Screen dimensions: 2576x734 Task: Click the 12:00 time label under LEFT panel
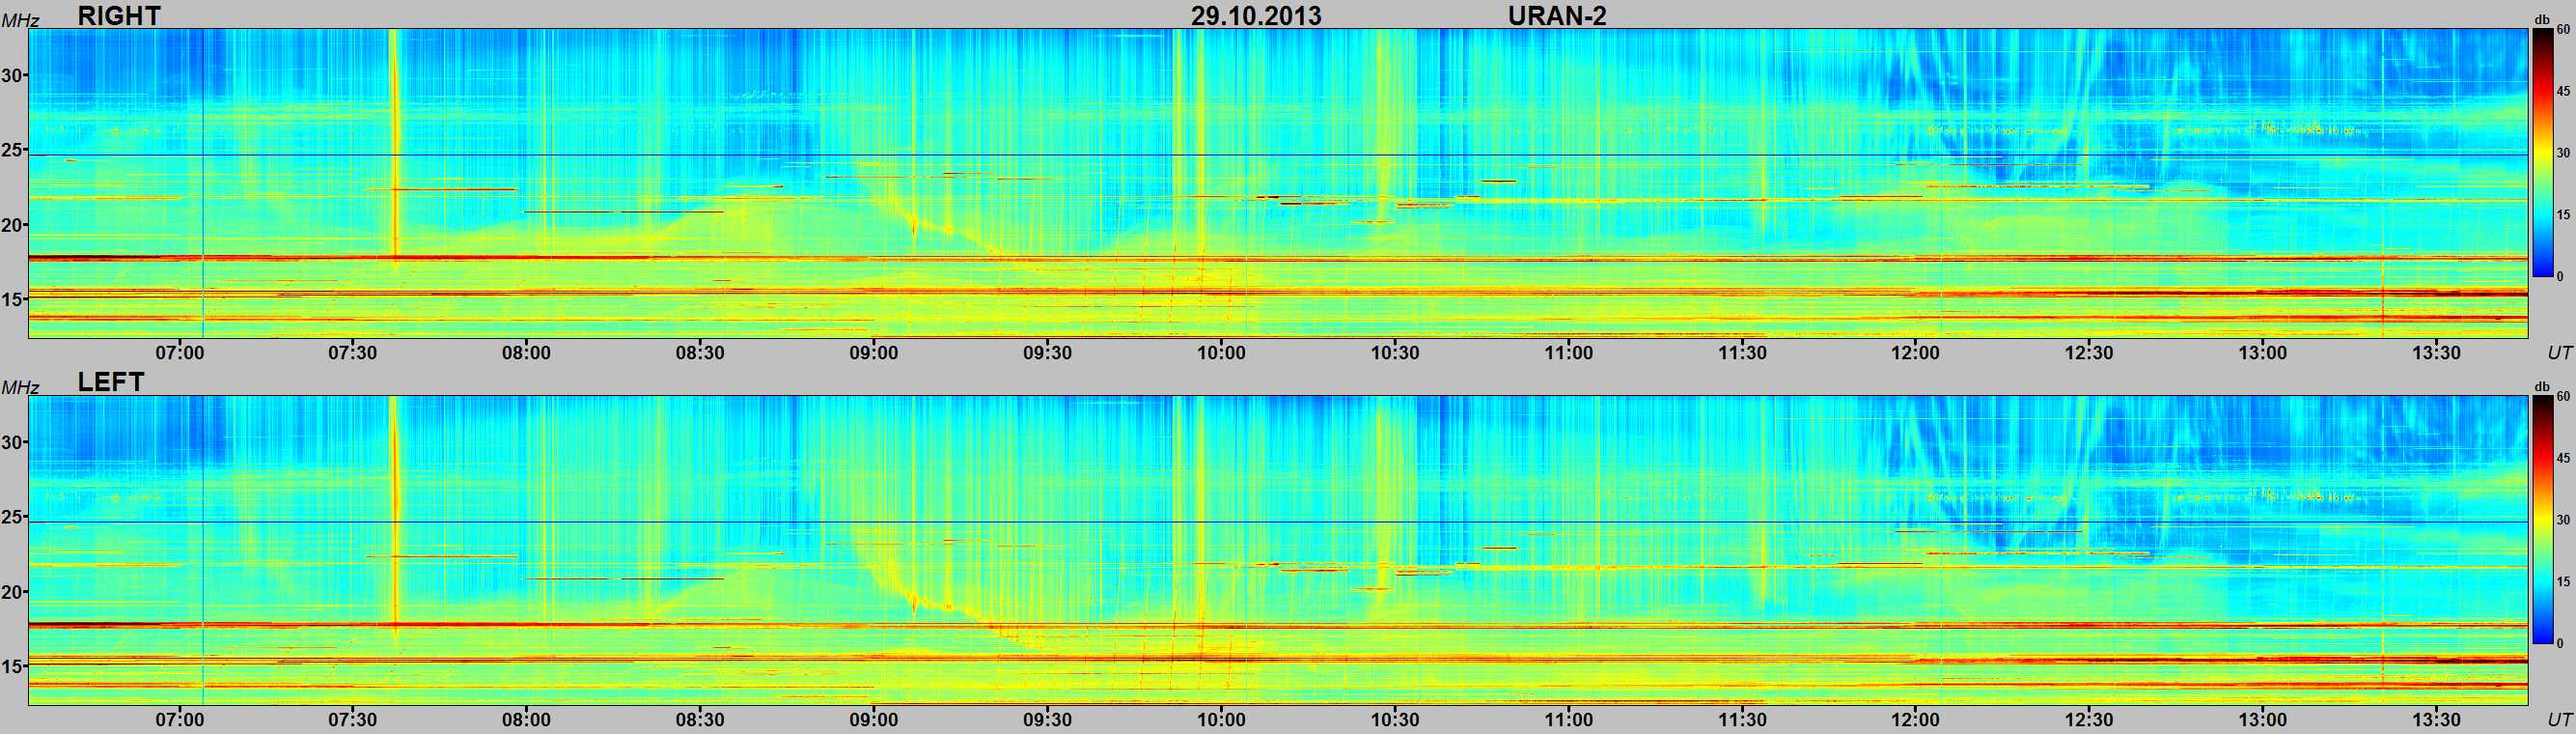pos(1915,719)
